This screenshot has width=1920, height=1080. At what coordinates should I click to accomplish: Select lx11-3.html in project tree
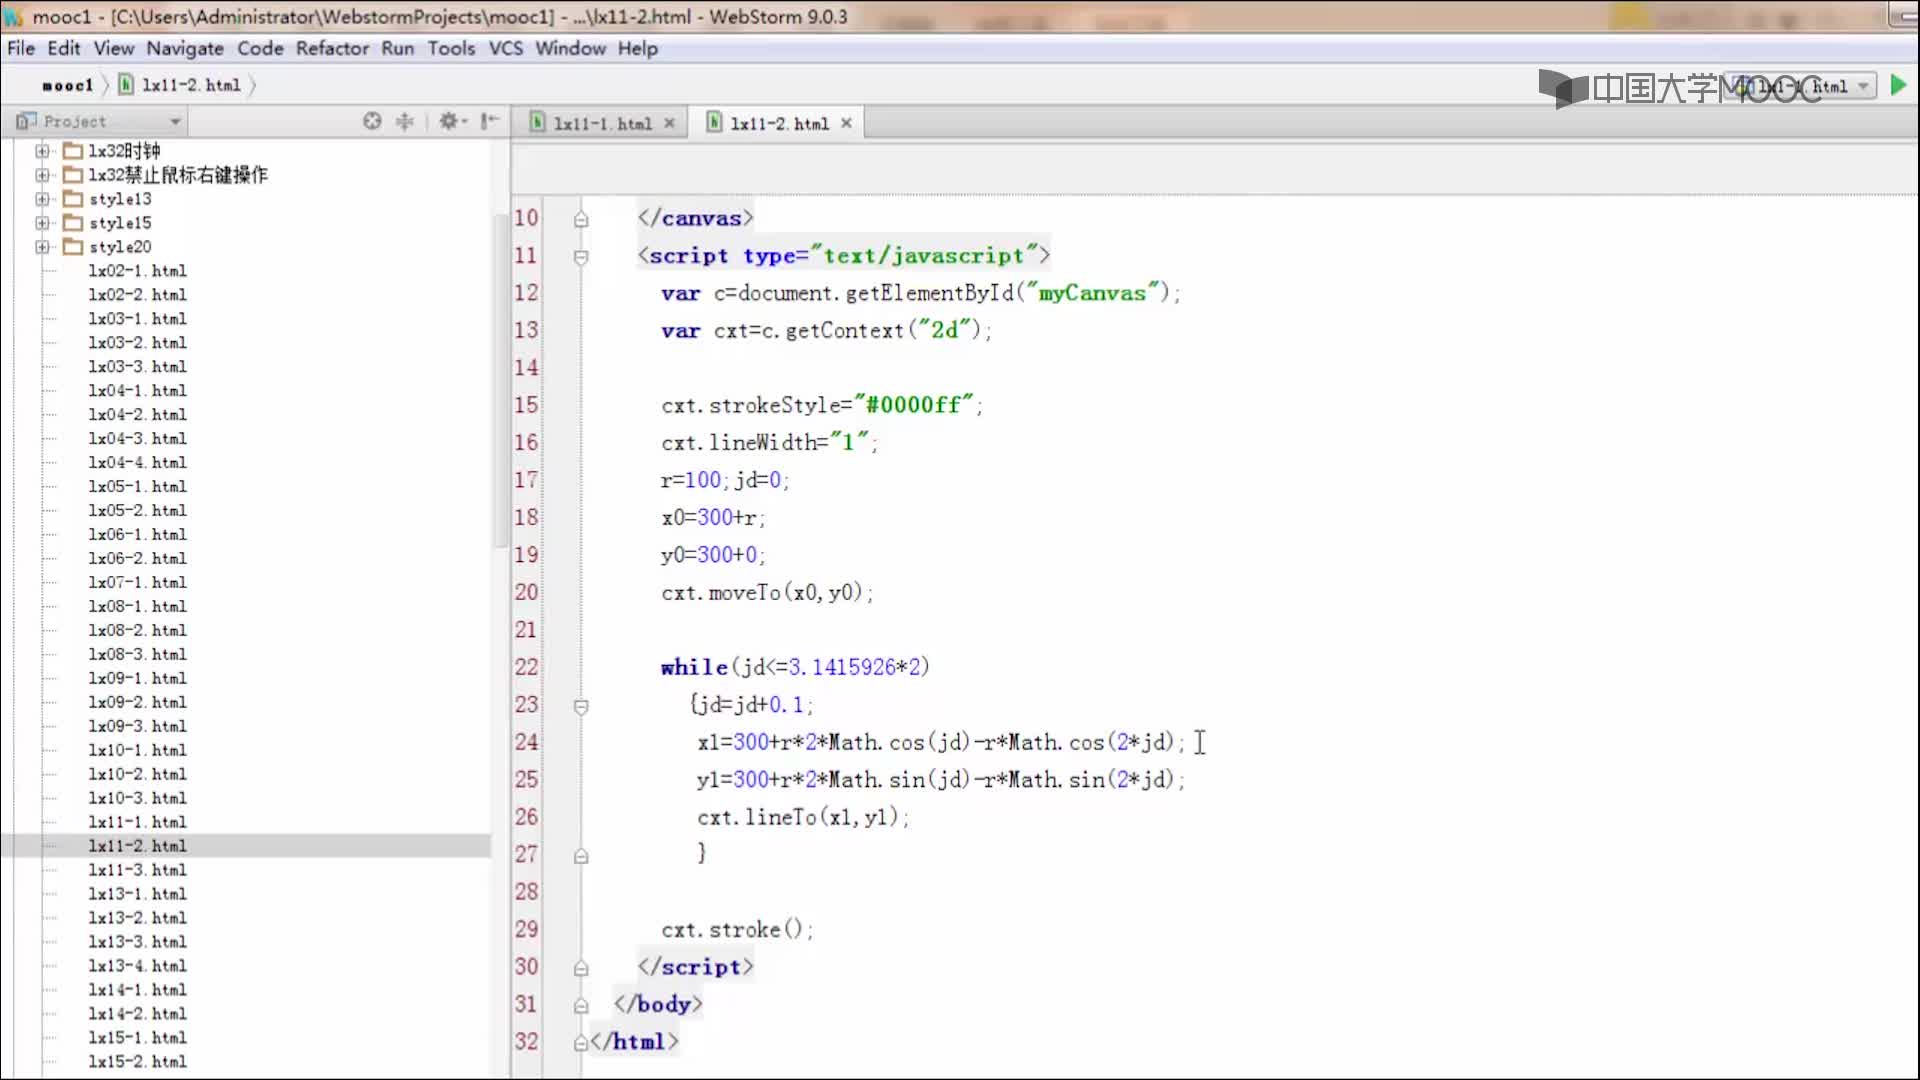137,870
